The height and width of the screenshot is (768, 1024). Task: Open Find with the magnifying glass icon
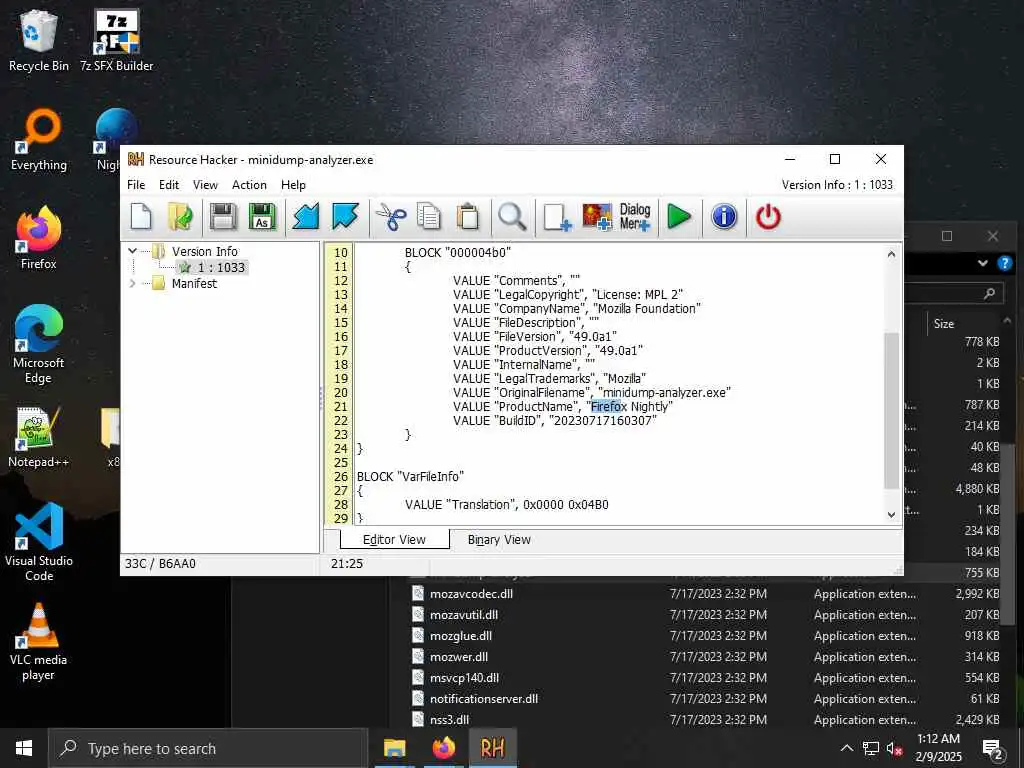pos(512,217)
